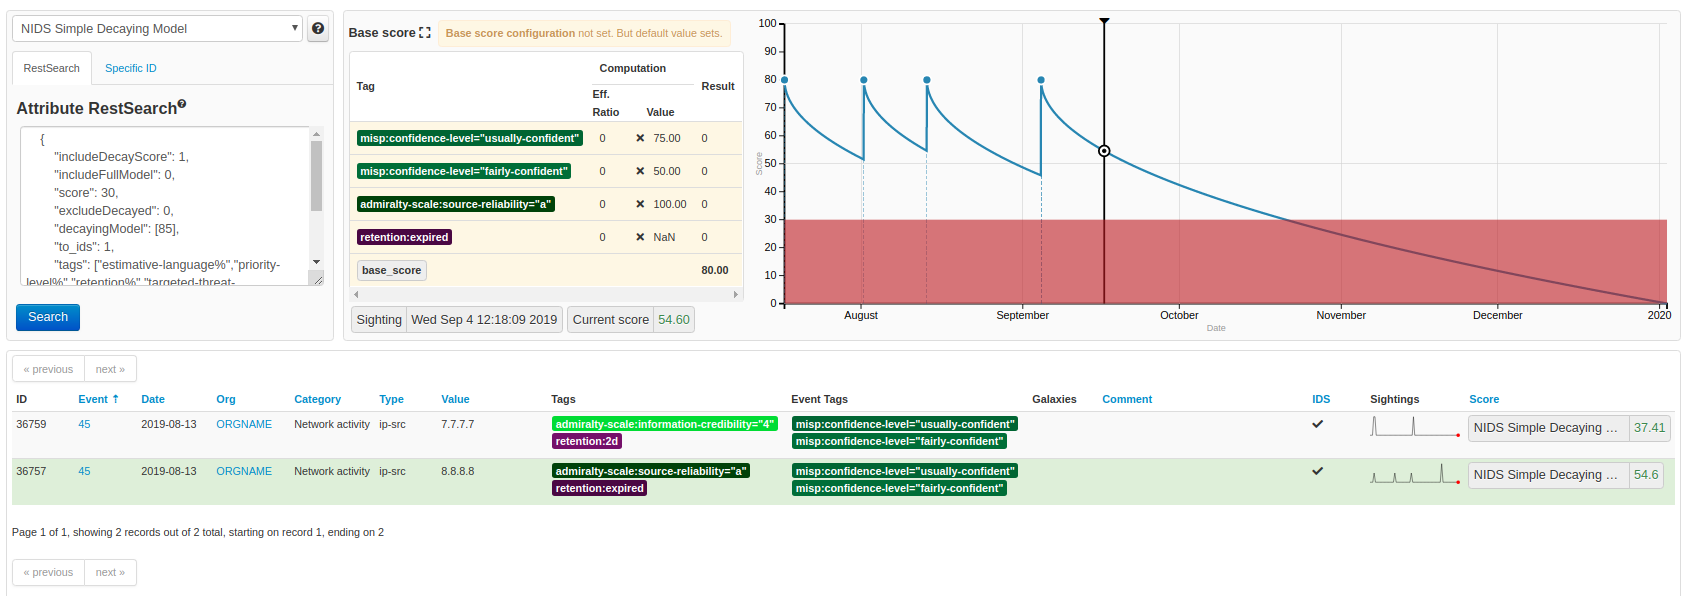Open ORGNAME link for attribute 36759

(244, 424)
